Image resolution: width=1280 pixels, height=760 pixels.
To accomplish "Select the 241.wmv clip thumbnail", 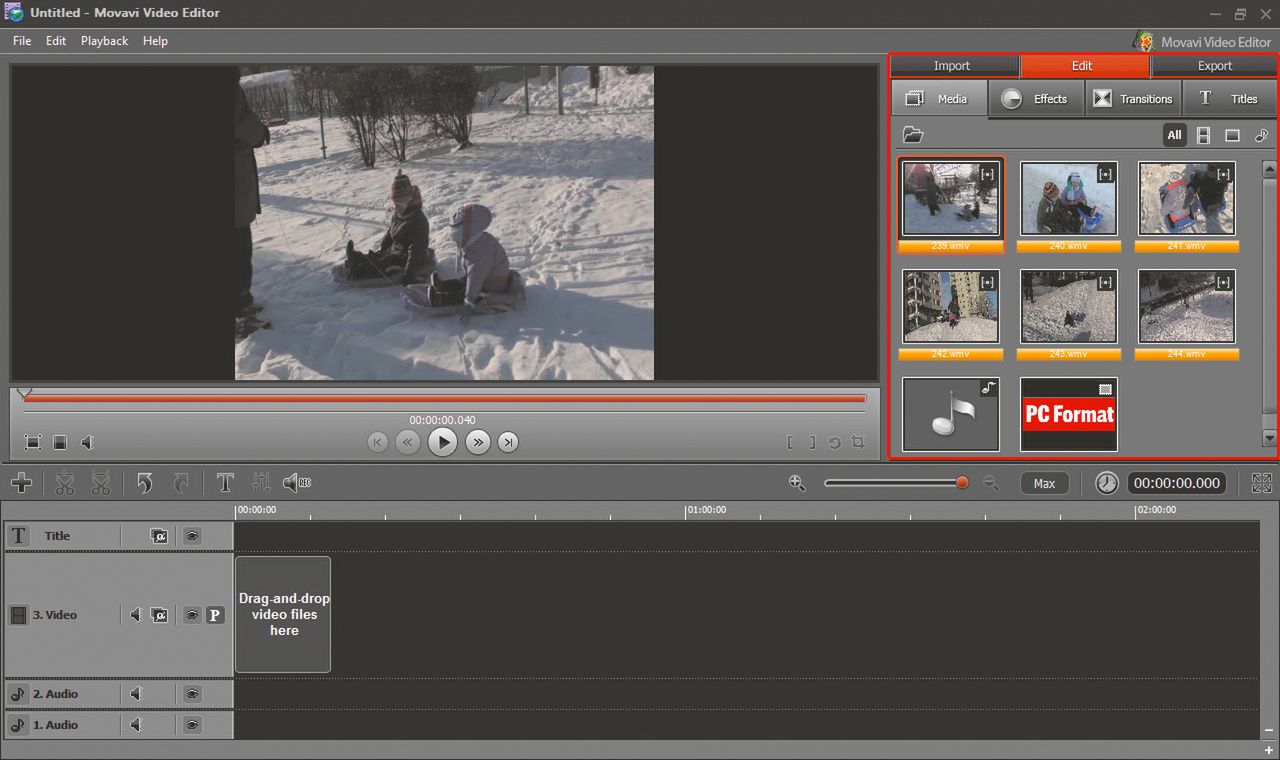I will click(1187, 198).
